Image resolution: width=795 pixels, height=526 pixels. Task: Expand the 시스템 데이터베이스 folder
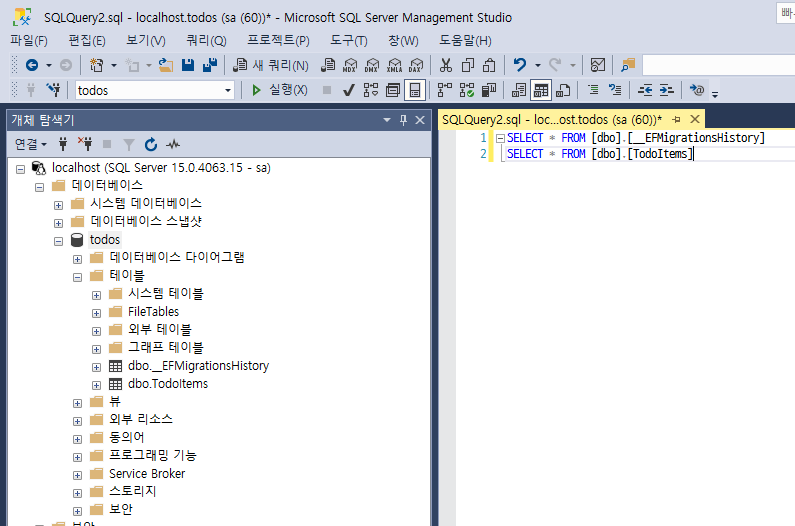coord(59,204)
